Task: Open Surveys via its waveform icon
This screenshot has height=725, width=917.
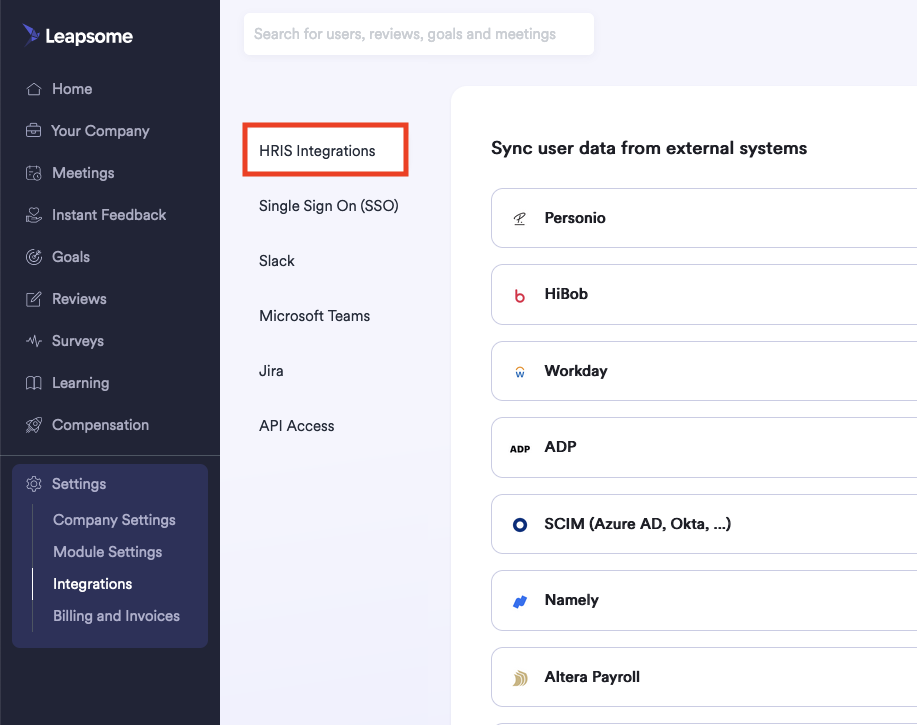Action: (35, 340)
